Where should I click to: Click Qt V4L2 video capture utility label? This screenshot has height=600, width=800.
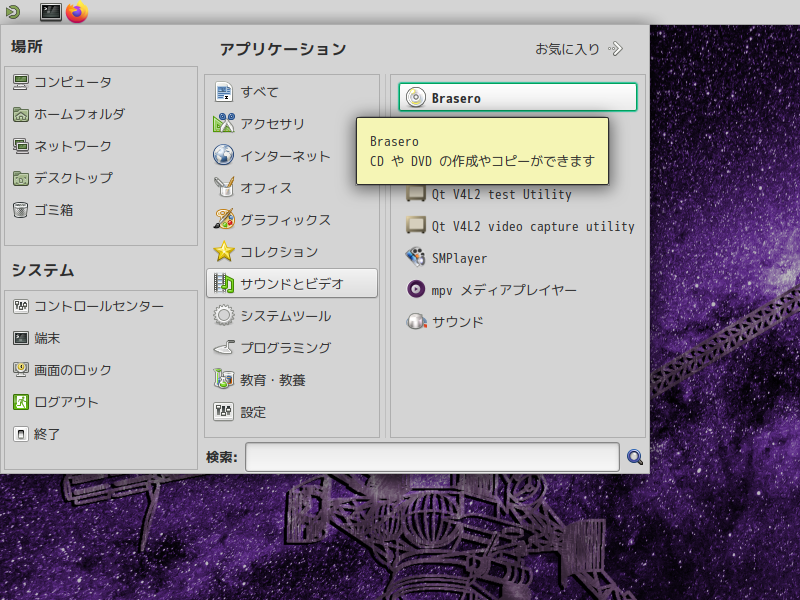click(533, 226)
